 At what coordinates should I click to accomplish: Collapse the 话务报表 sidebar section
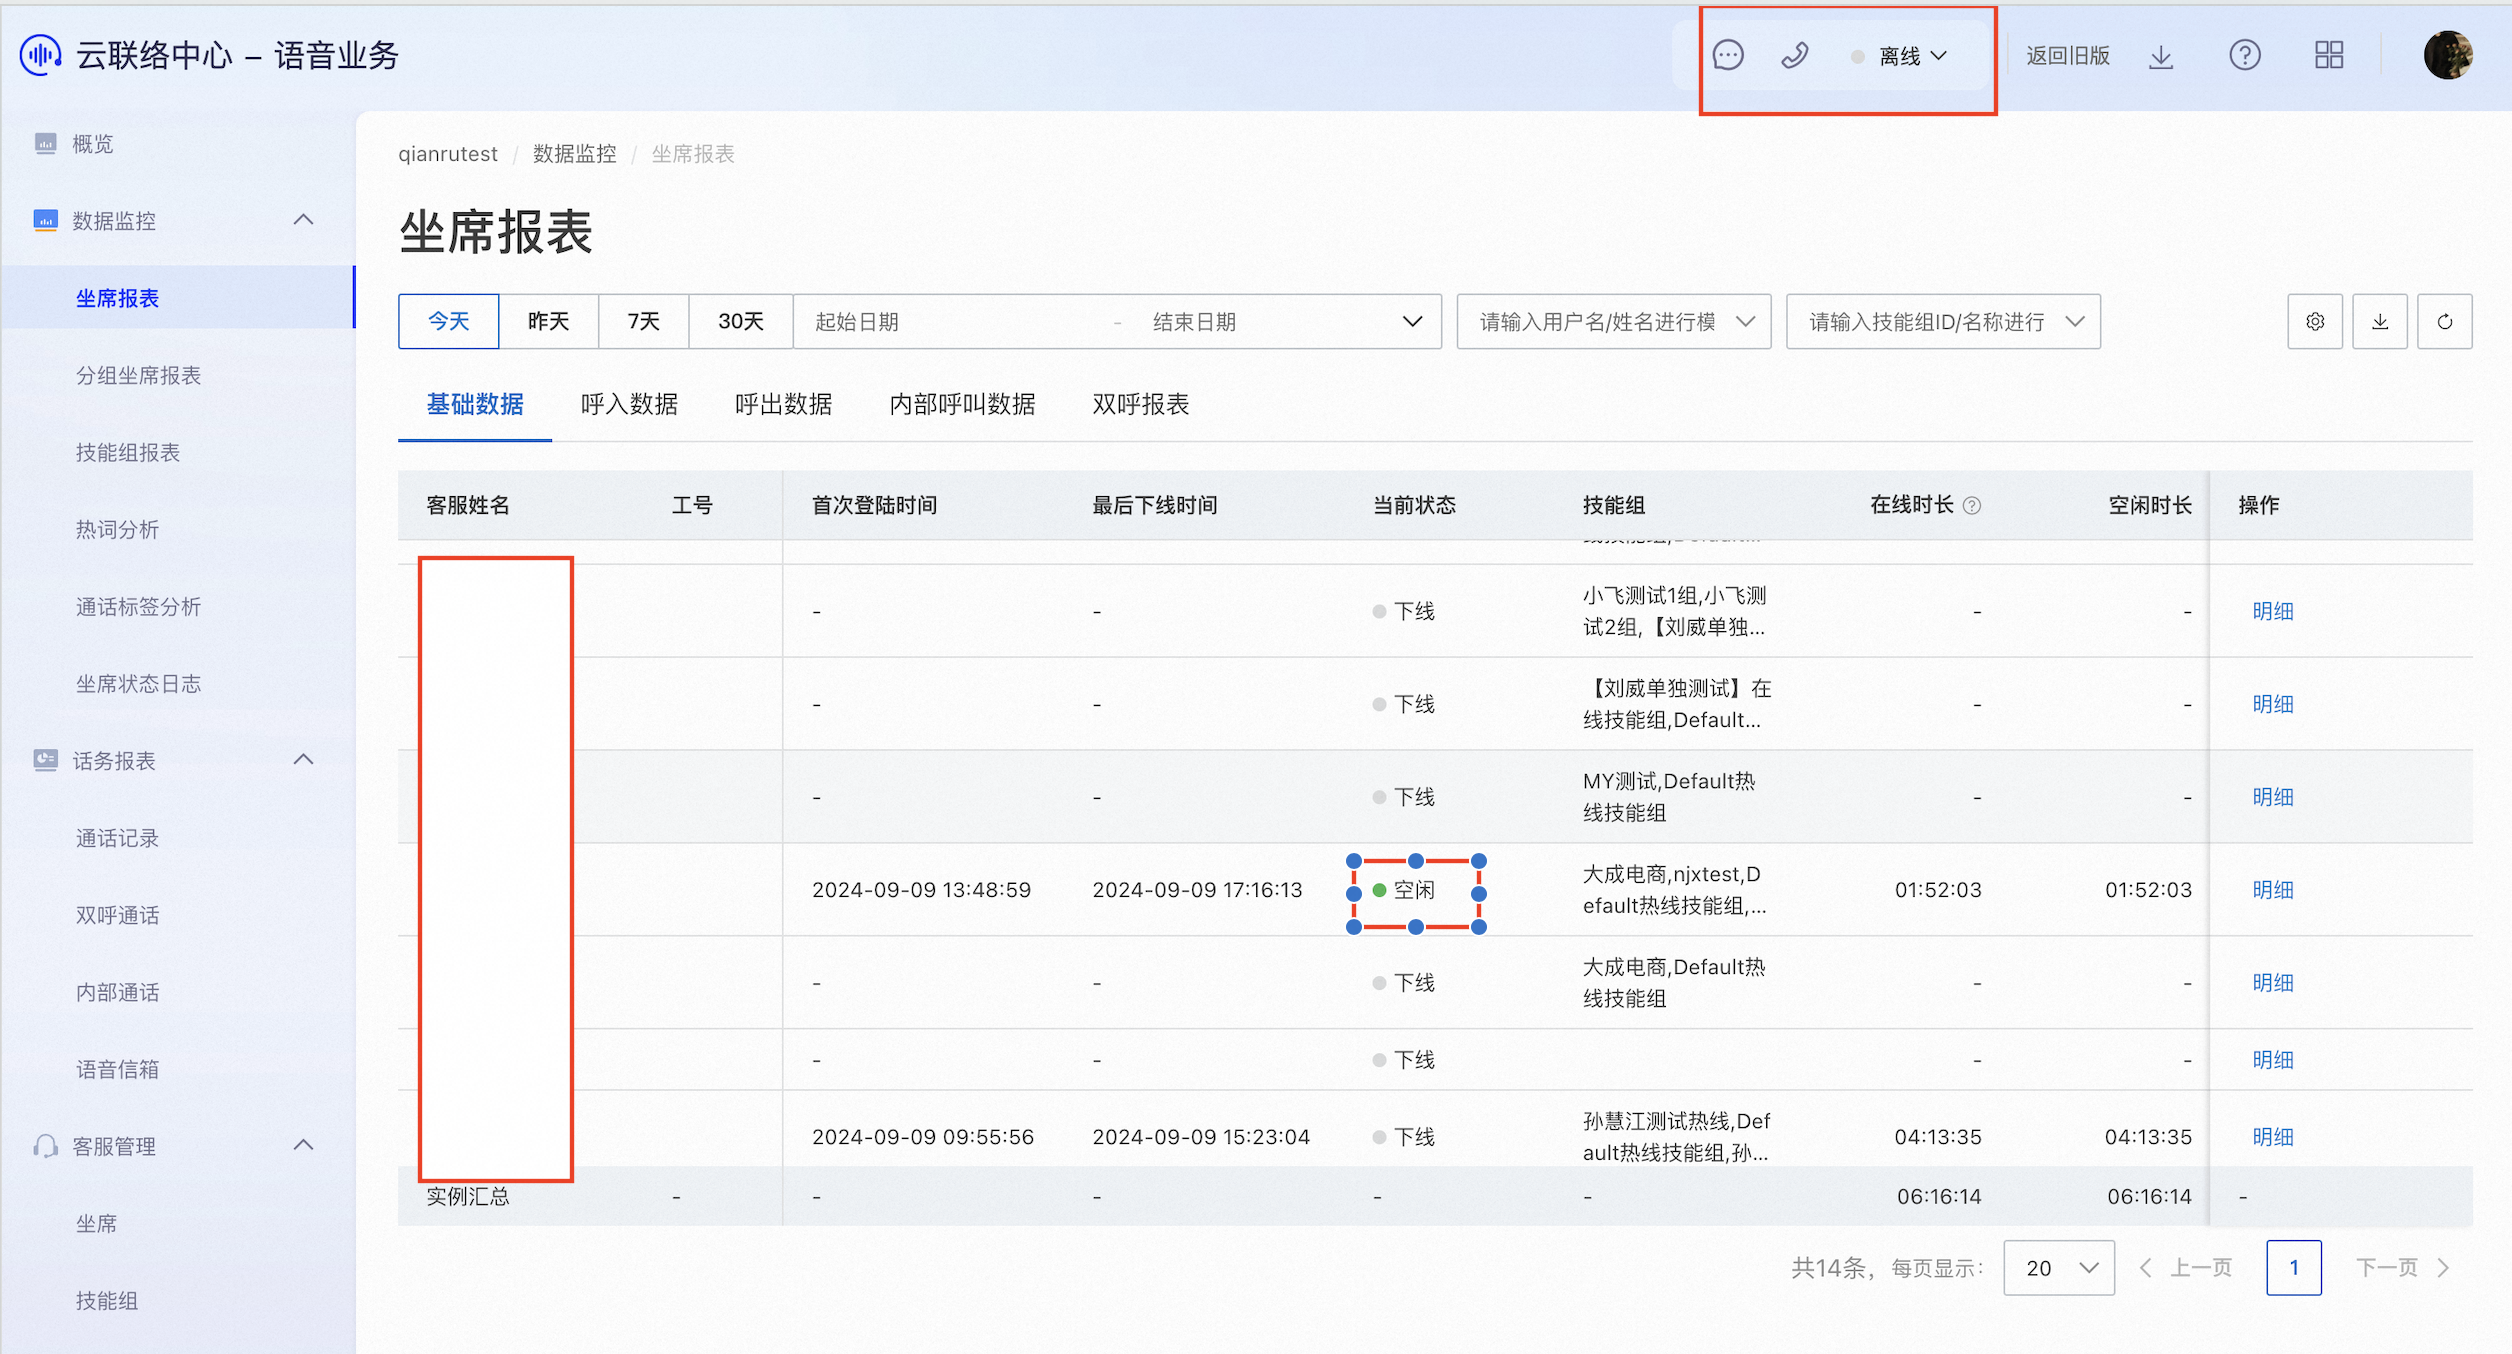[304, 760]
